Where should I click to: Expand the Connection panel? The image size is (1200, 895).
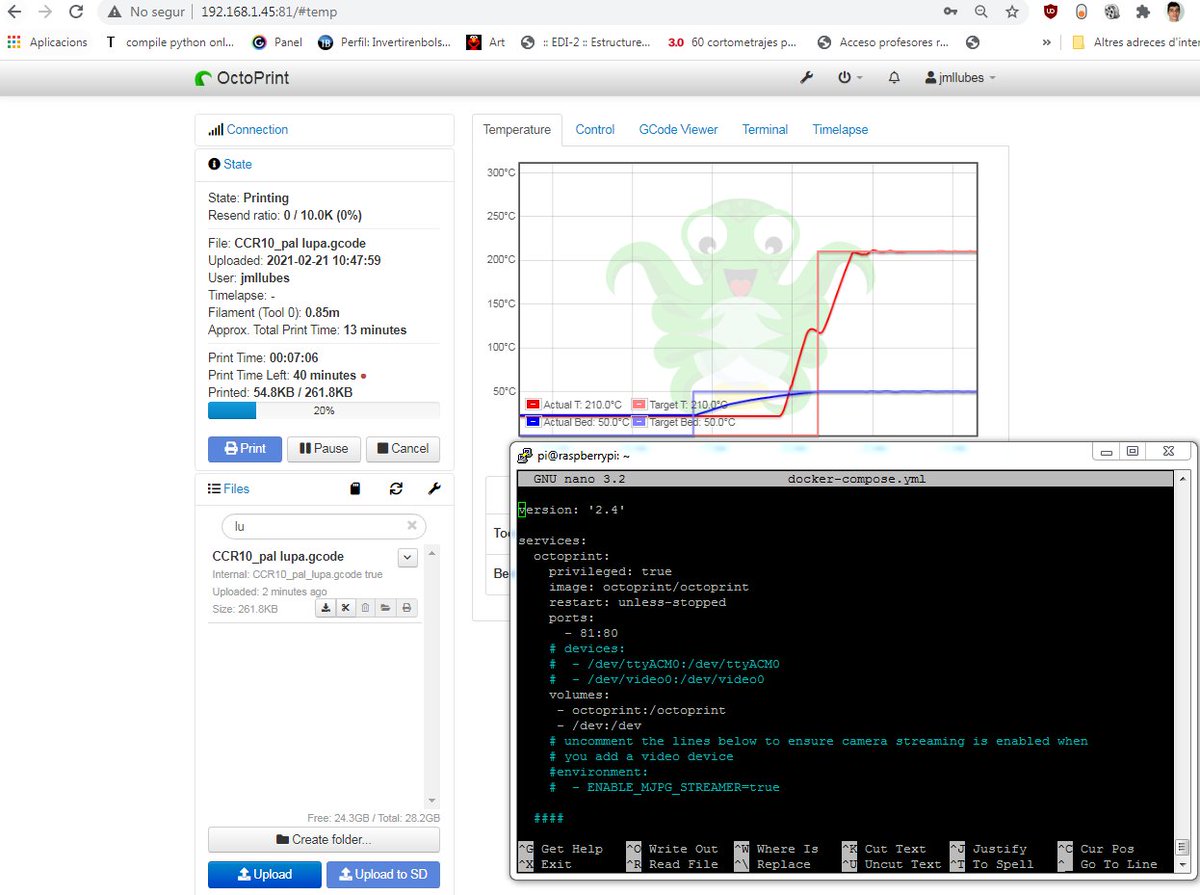(x=248, y=129)
